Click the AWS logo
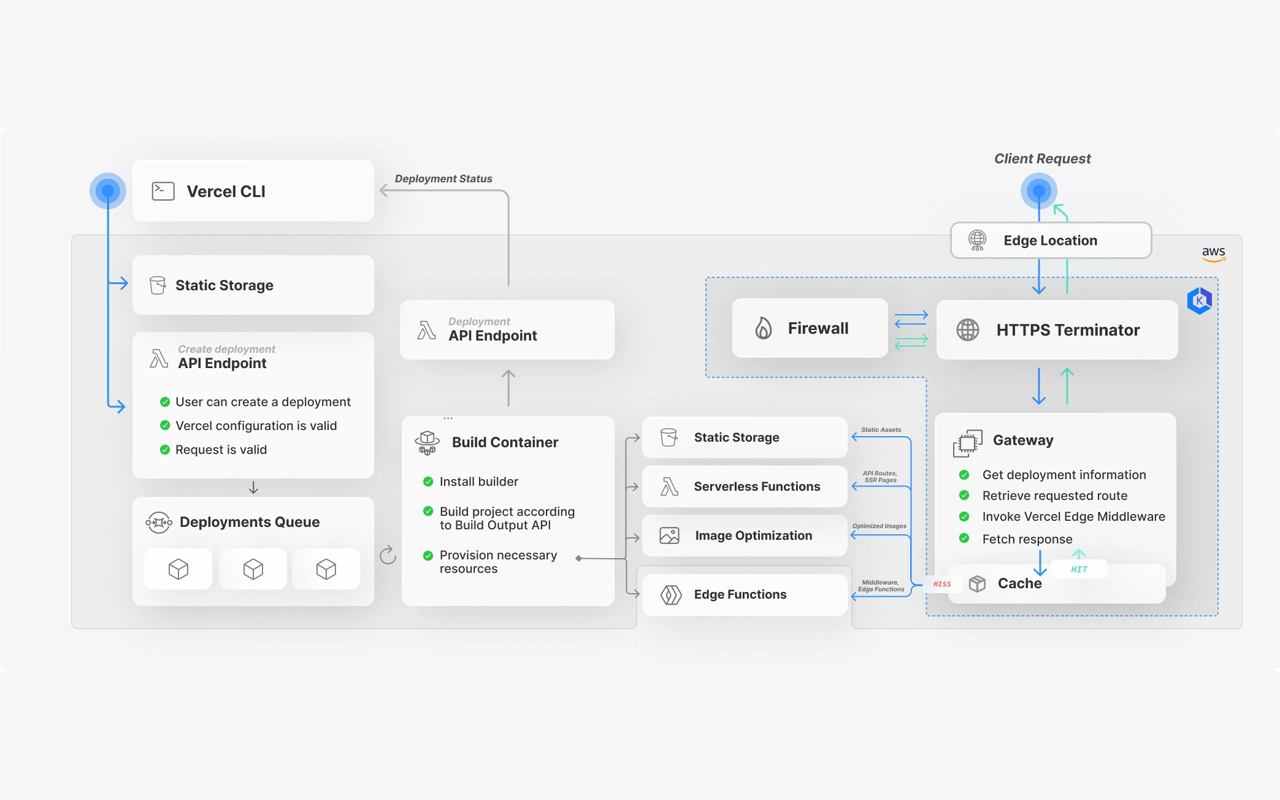1280x800 pixels. pos(1213,254)
